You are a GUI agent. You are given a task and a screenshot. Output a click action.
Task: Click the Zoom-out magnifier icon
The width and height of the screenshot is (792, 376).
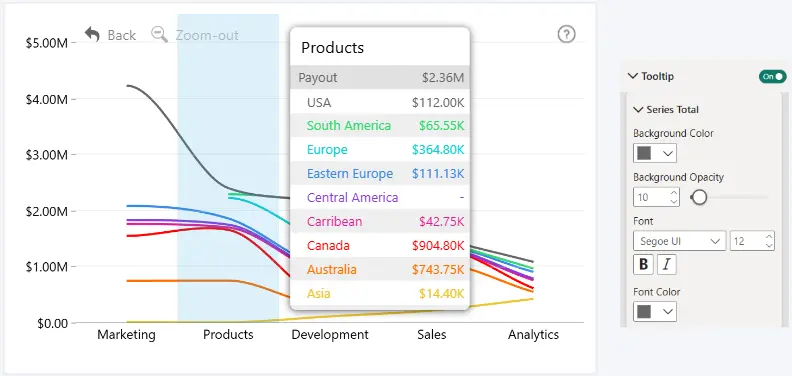[x=160, y=34]
